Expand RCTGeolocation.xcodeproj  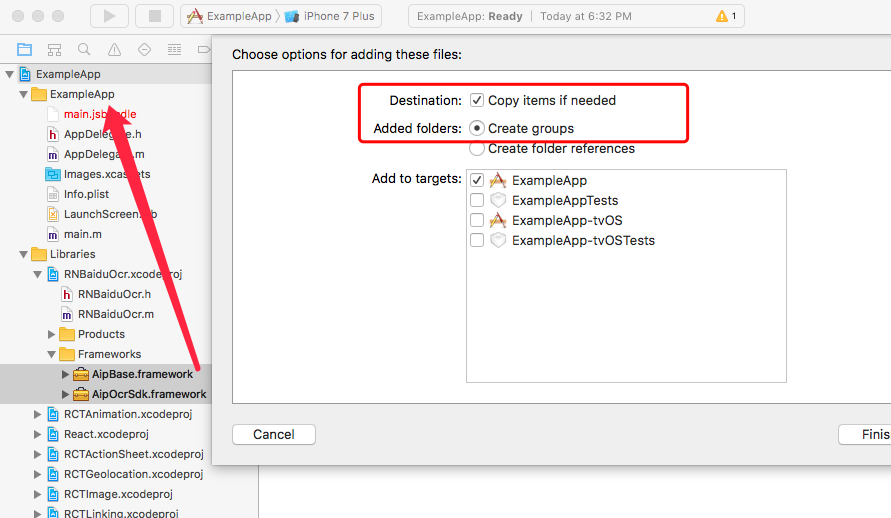point(38,474)
